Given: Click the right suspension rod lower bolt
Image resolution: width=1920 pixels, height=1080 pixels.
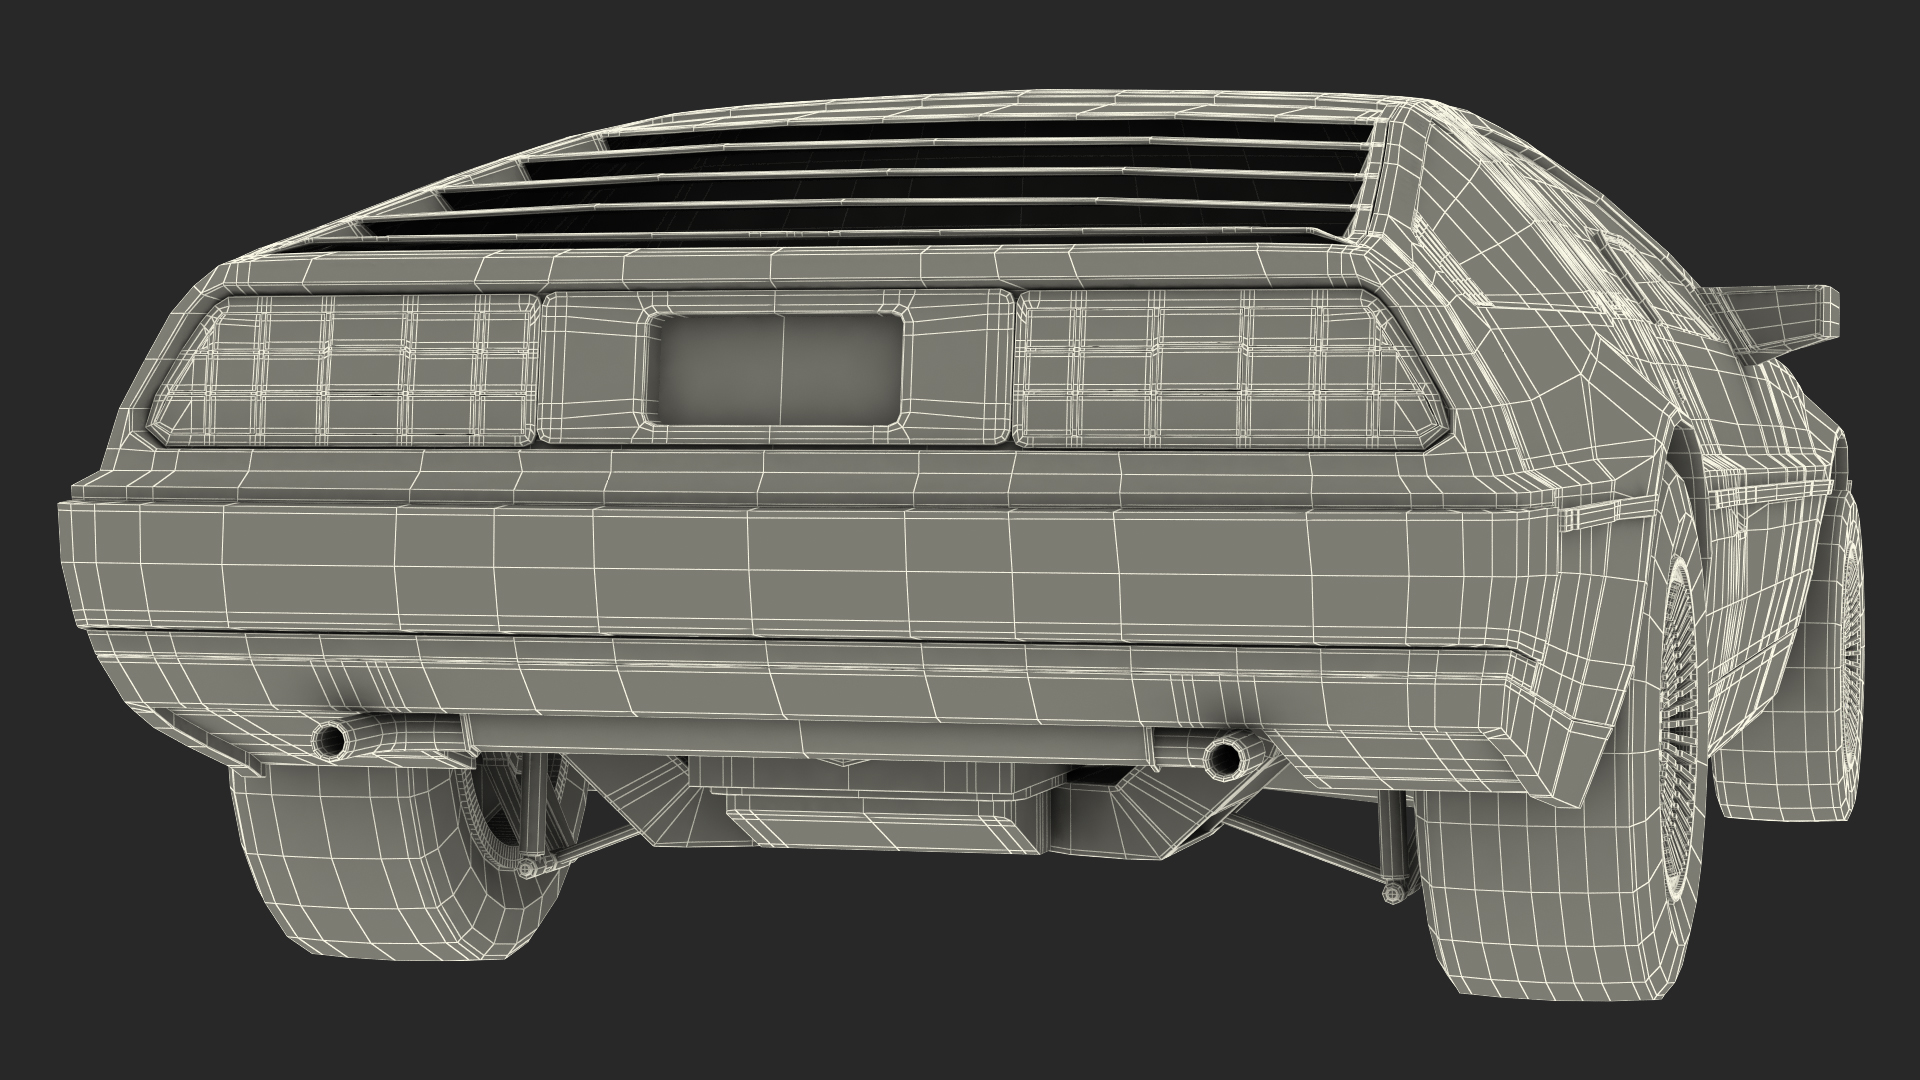Looking at the screenshot, I should click(x=1391, y=894).
